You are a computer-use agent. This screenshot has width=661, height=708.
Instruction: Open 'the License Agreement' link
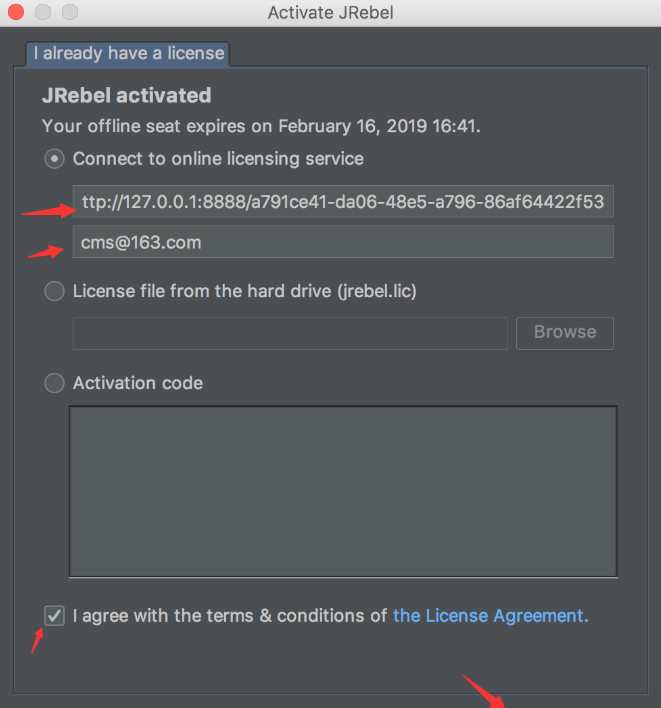(x=490, y=616)
